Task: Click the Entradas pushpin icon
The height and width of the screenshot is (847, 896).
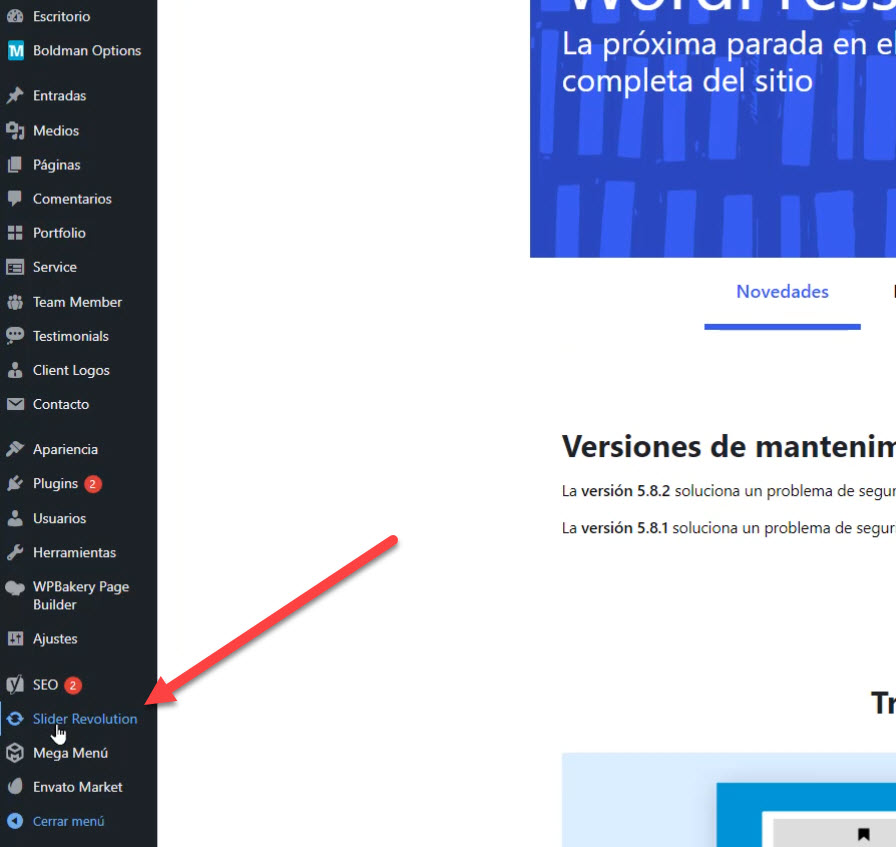Action: [15, 95]
